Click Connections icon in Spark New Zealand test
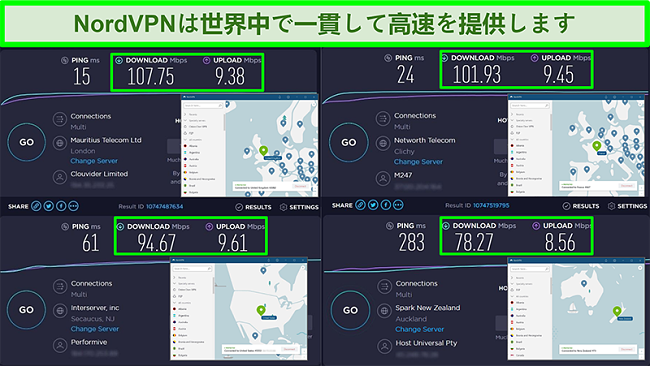Viewport: 650px width, 366px height. pyautogui.click(x=385, y=286)
